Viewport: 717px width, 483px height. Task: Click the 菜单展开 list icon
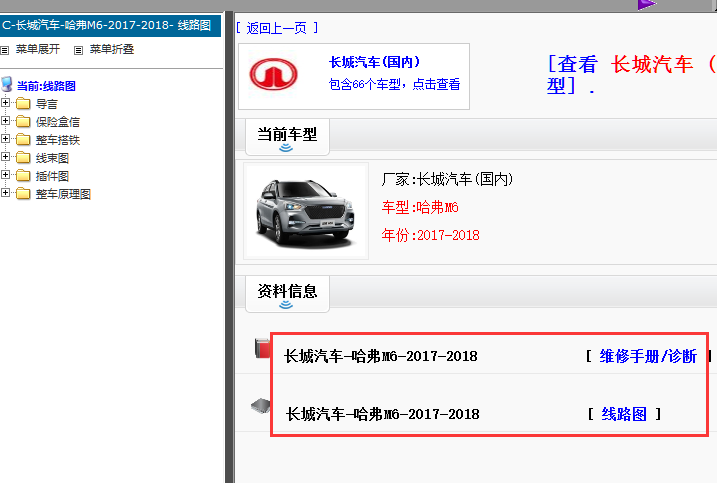pyautogui.click(x=5, y=50)
